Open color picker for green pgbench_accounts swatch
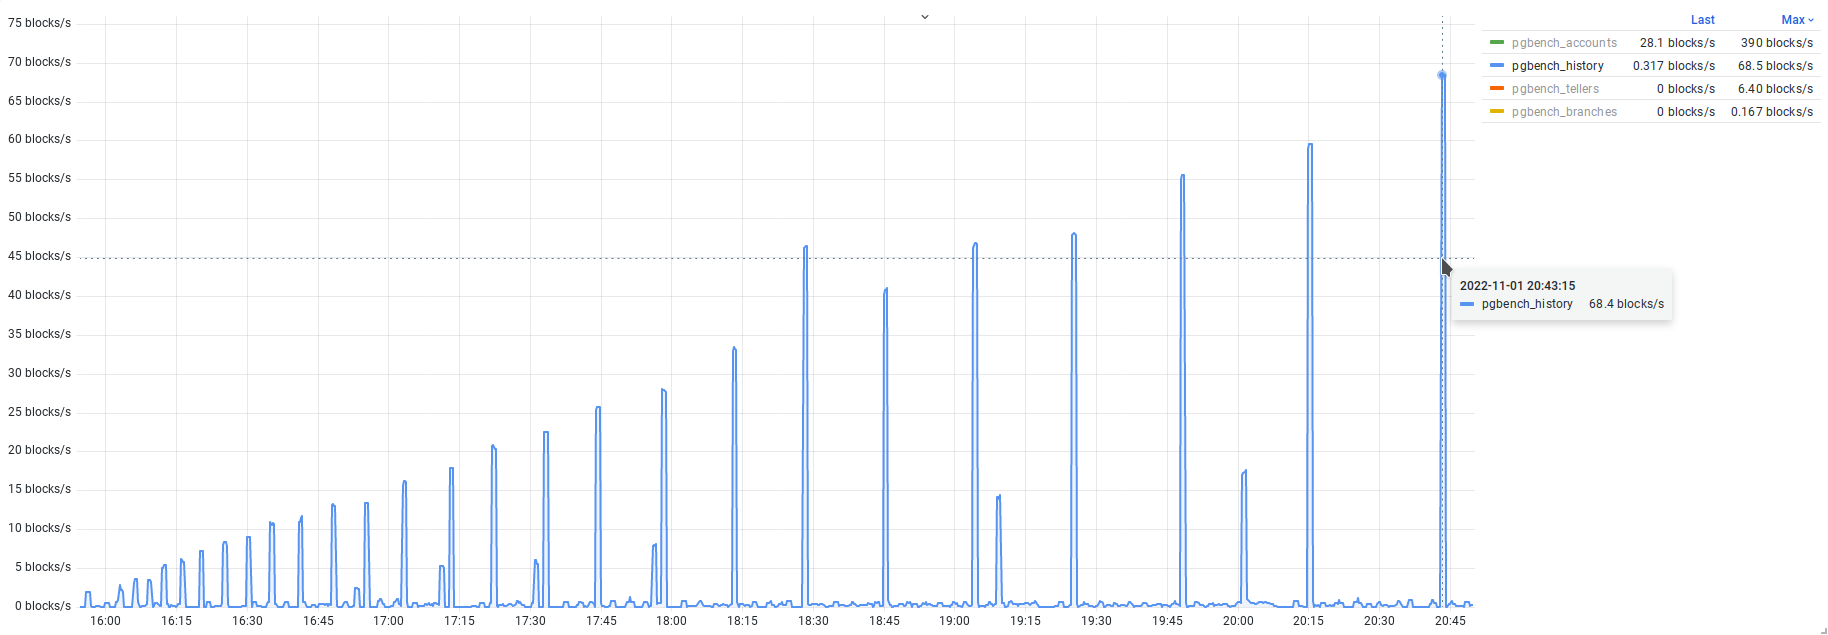The height and width of the screenshot is (635, 1828). pyautogui.click(x=1497, y=42)
